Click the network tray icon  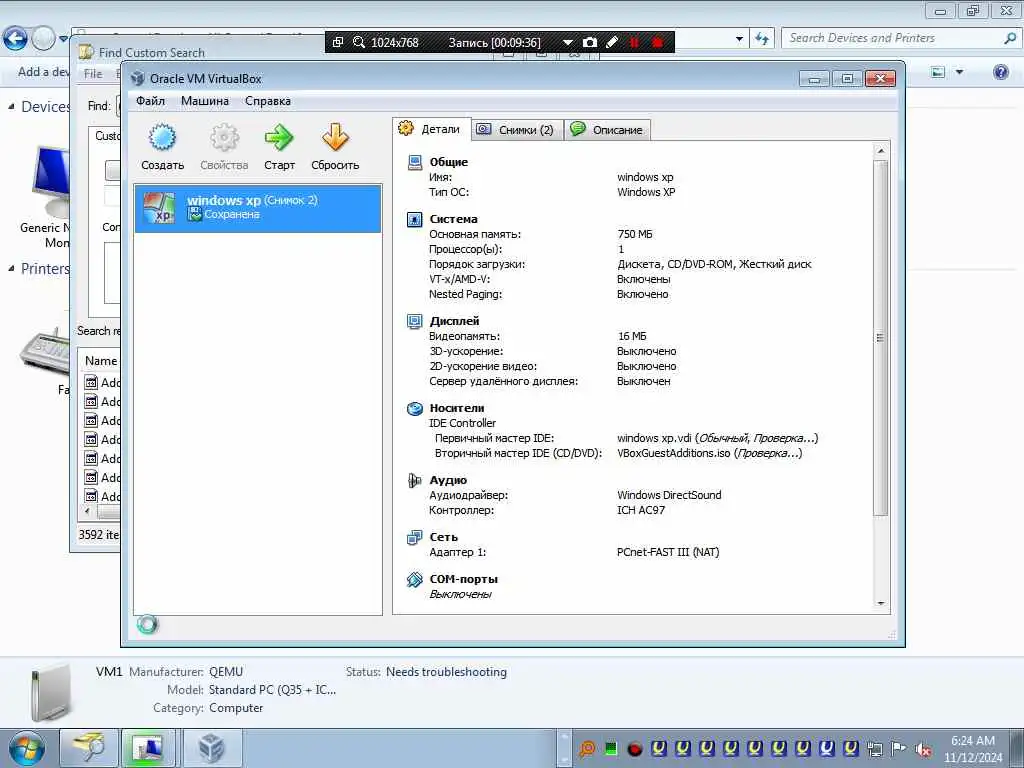pos(875,749)
